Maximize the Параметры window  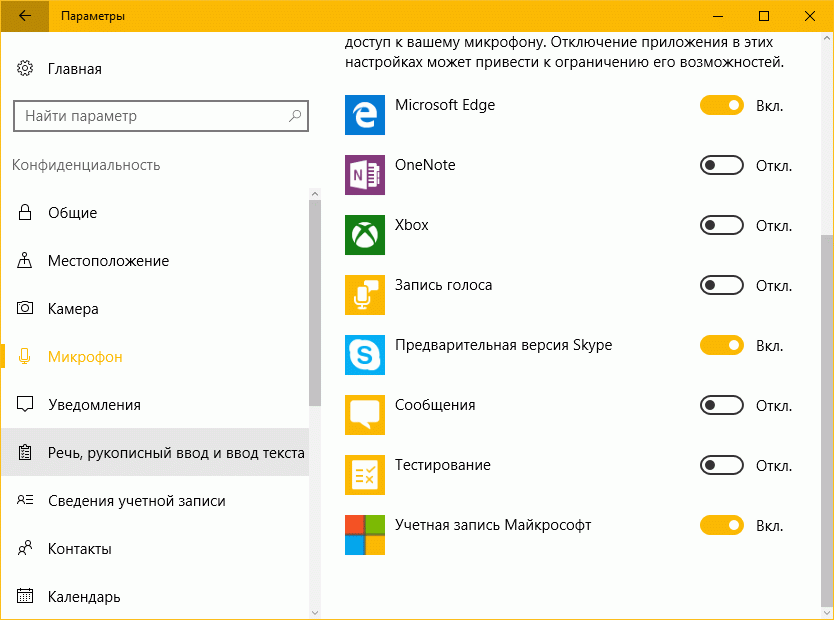pyautogui.click(x=764, y=16)
